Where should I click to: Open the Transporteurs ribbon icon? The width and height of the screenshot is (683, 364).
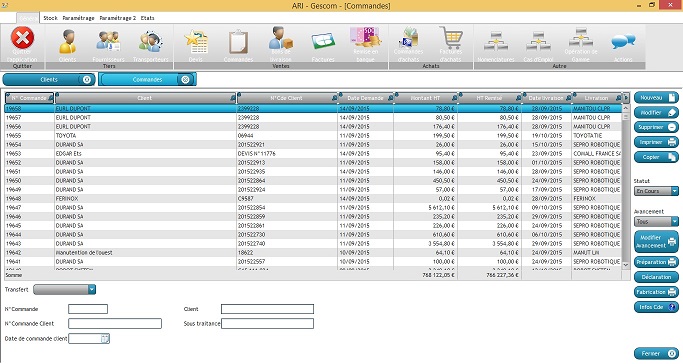[x=150, y=42]
